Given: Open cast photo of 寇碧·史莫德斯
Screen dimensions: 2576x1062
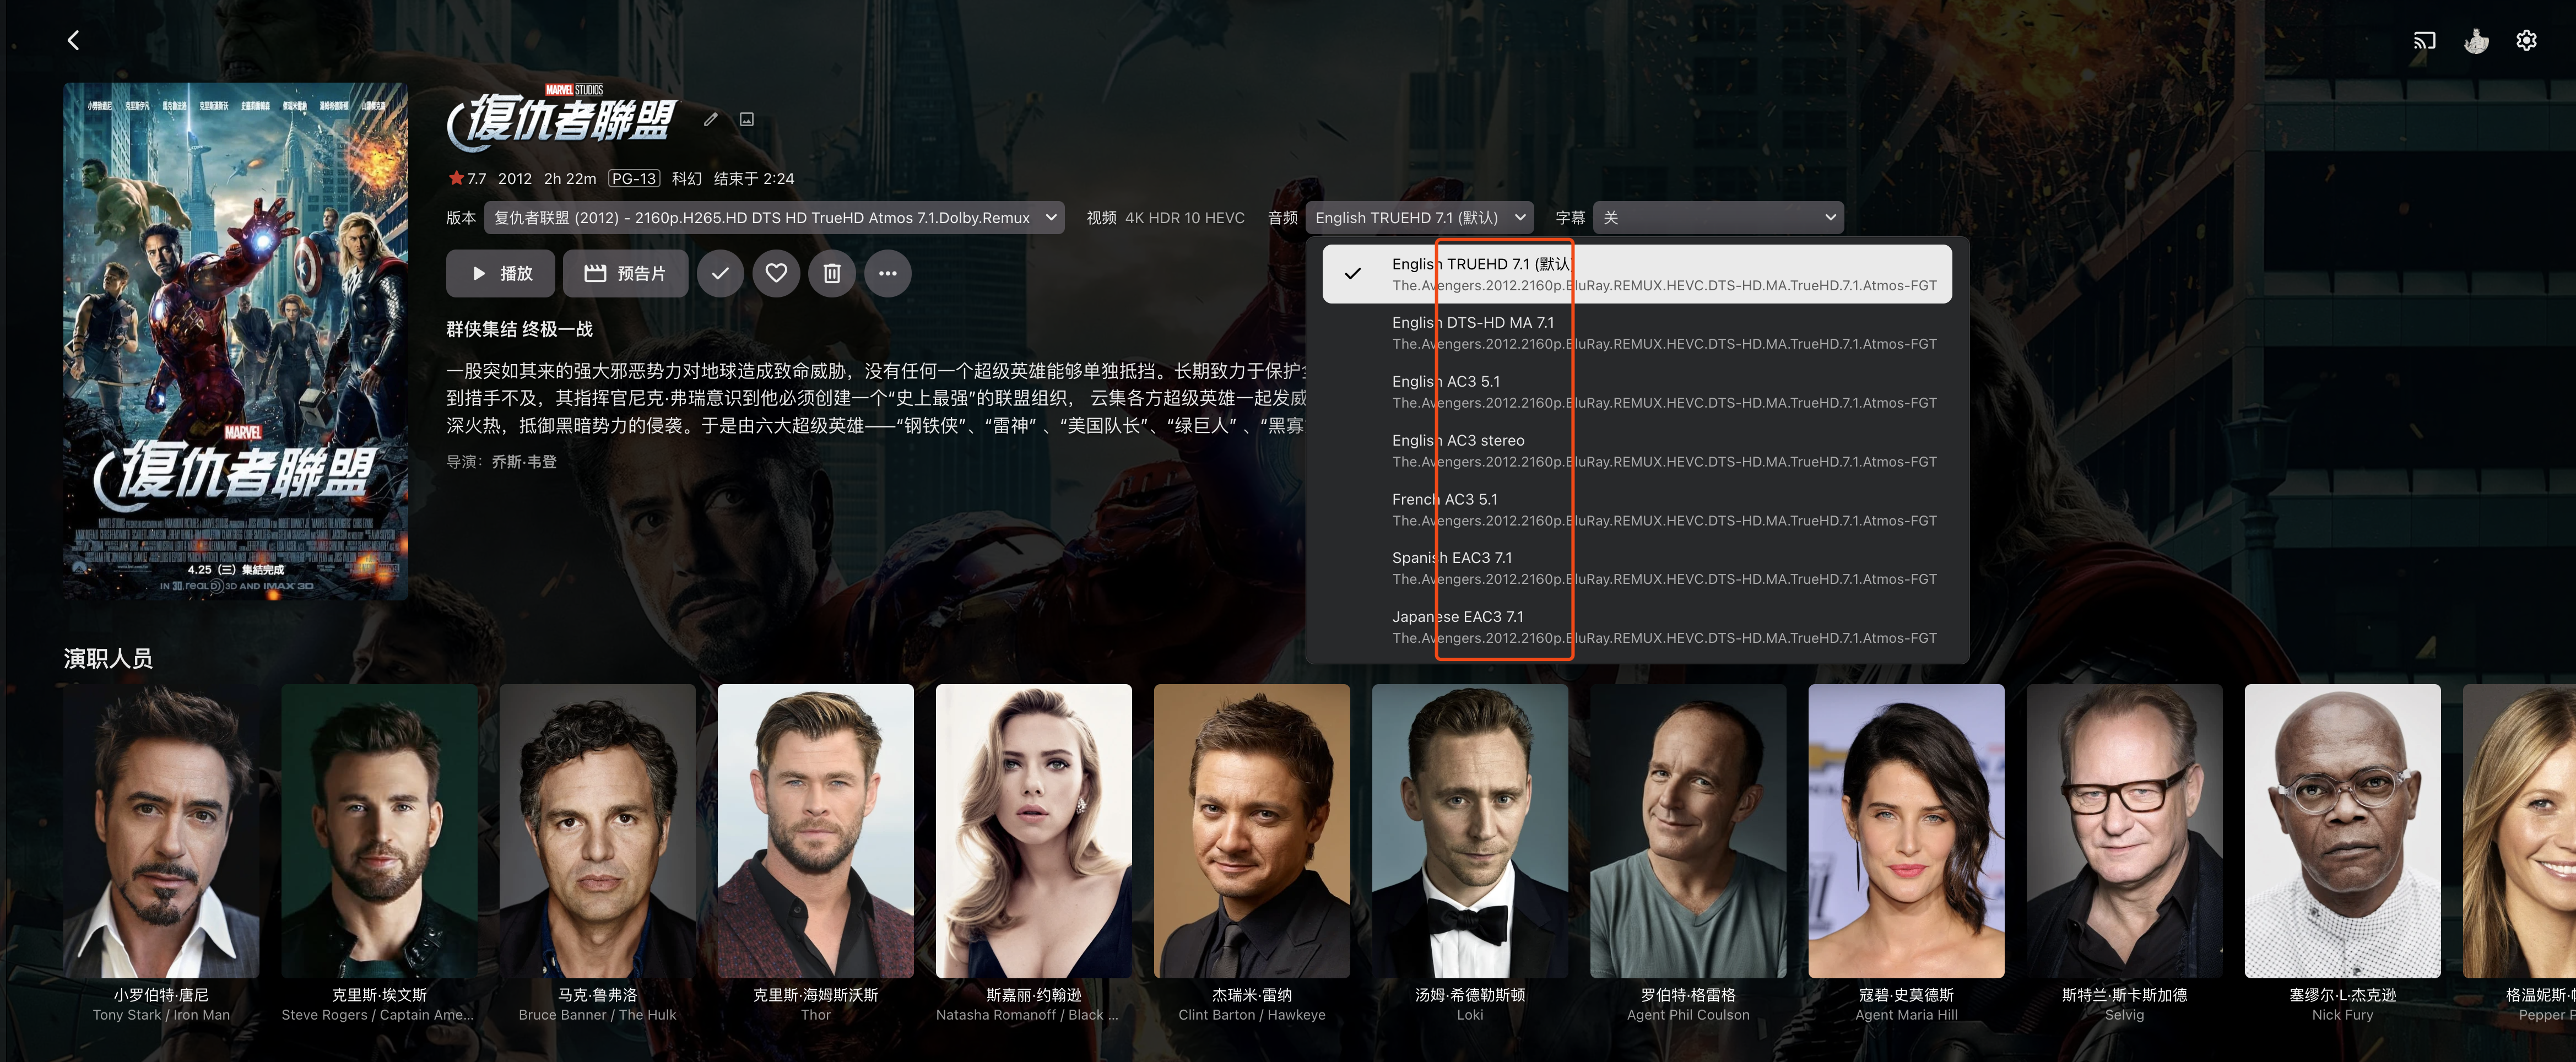Looking at the screenshot, I should click(x=1906, y=831).
